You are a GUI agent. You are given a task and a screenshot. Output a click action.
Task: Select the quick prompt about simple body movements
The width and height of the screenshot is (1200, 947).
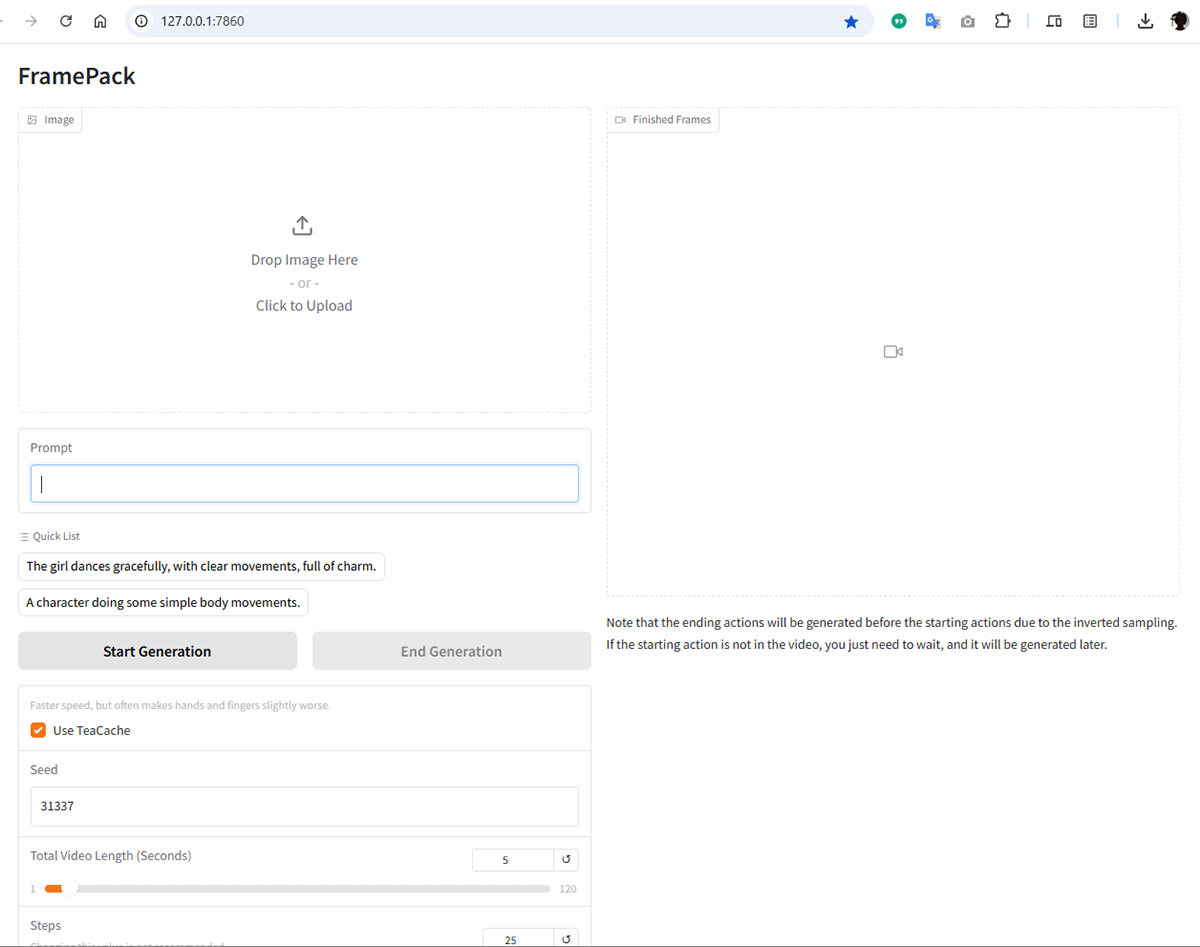point(163,602)
